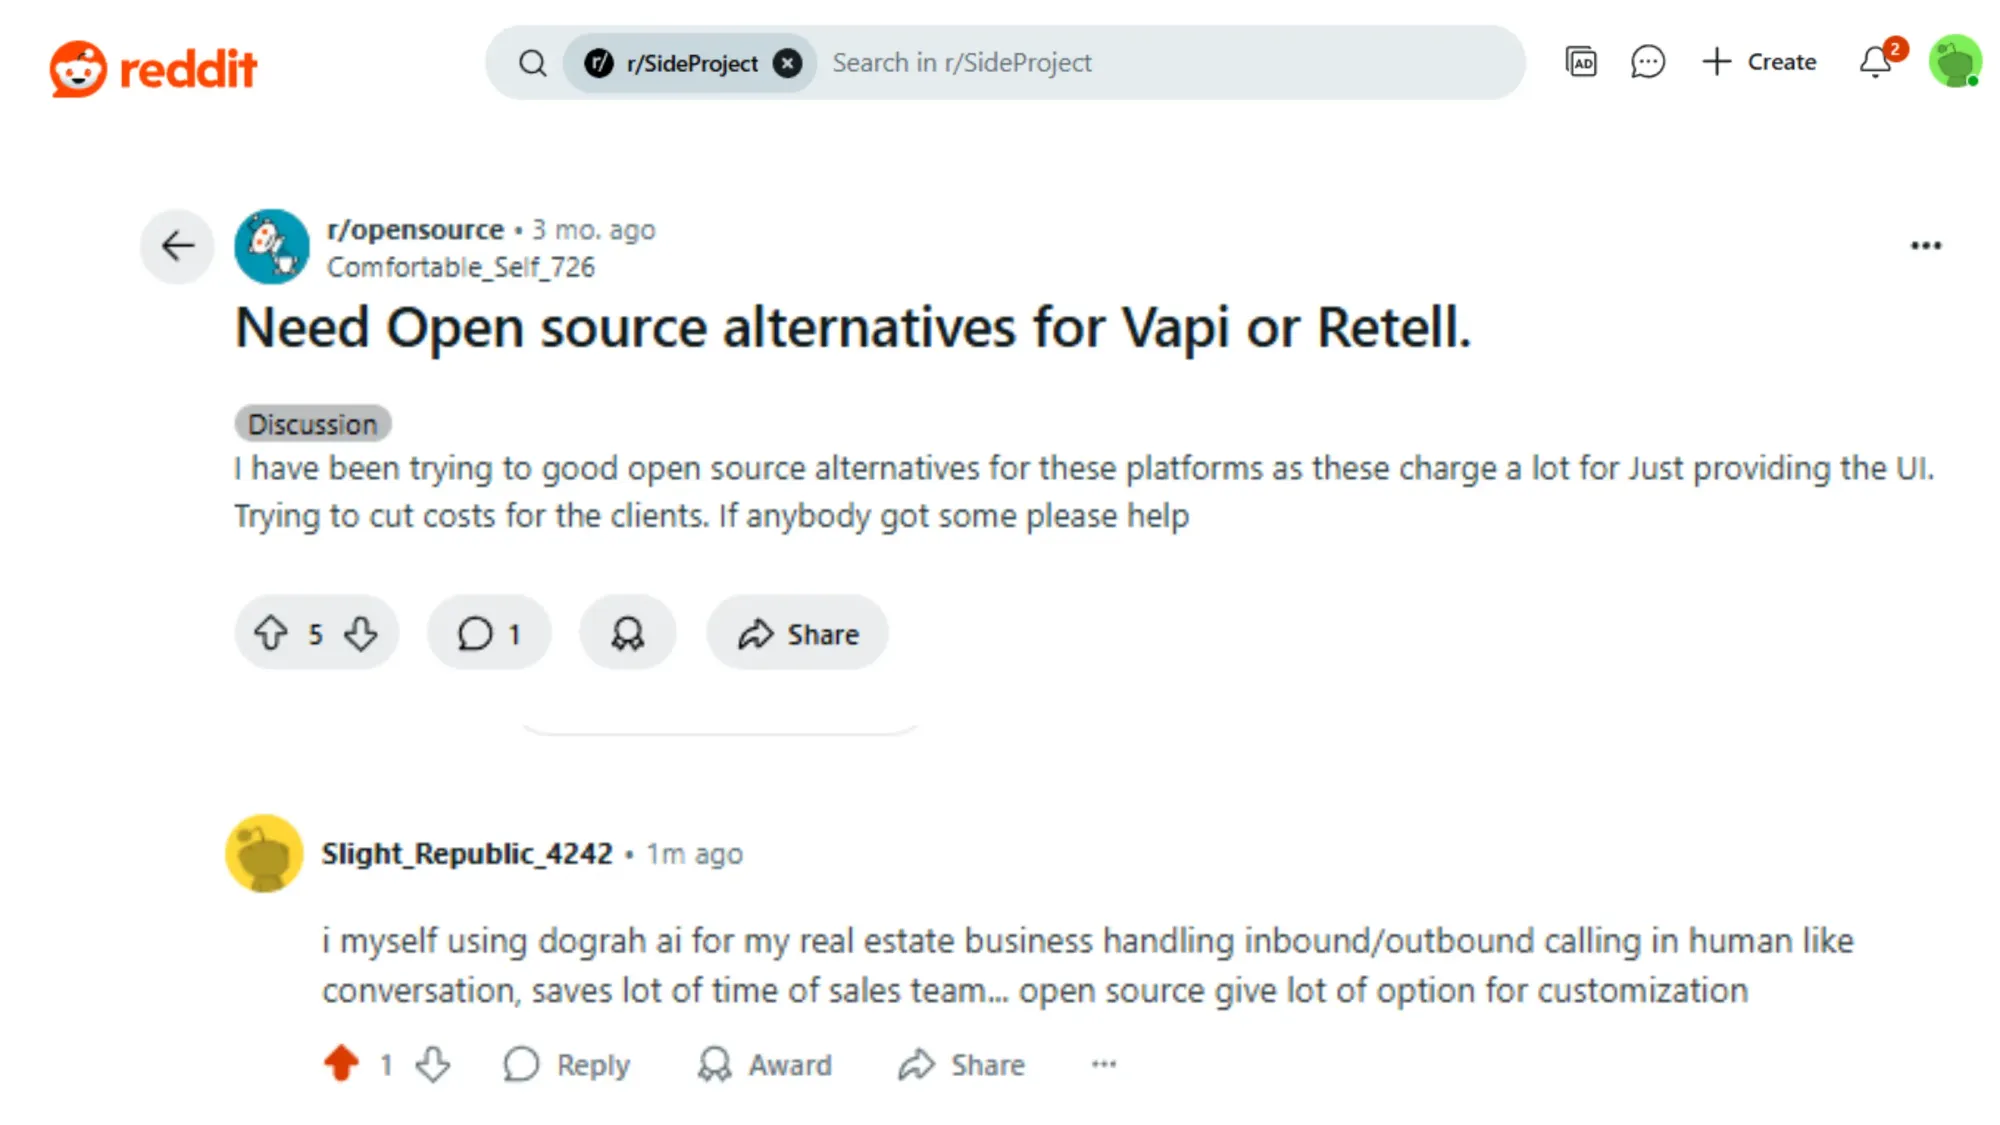The height and width of the screenshot is (1125, 2000).
Task: Select the Discussion flair tag
Action: pos(312,423)
